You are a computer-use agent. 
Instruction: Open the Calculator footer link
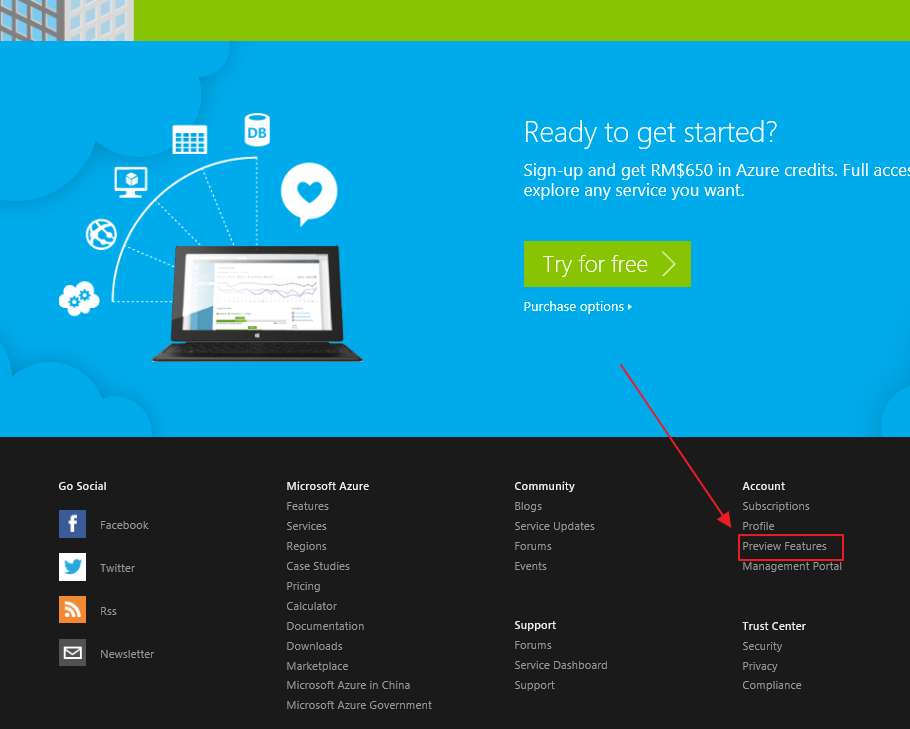point(312,606)
